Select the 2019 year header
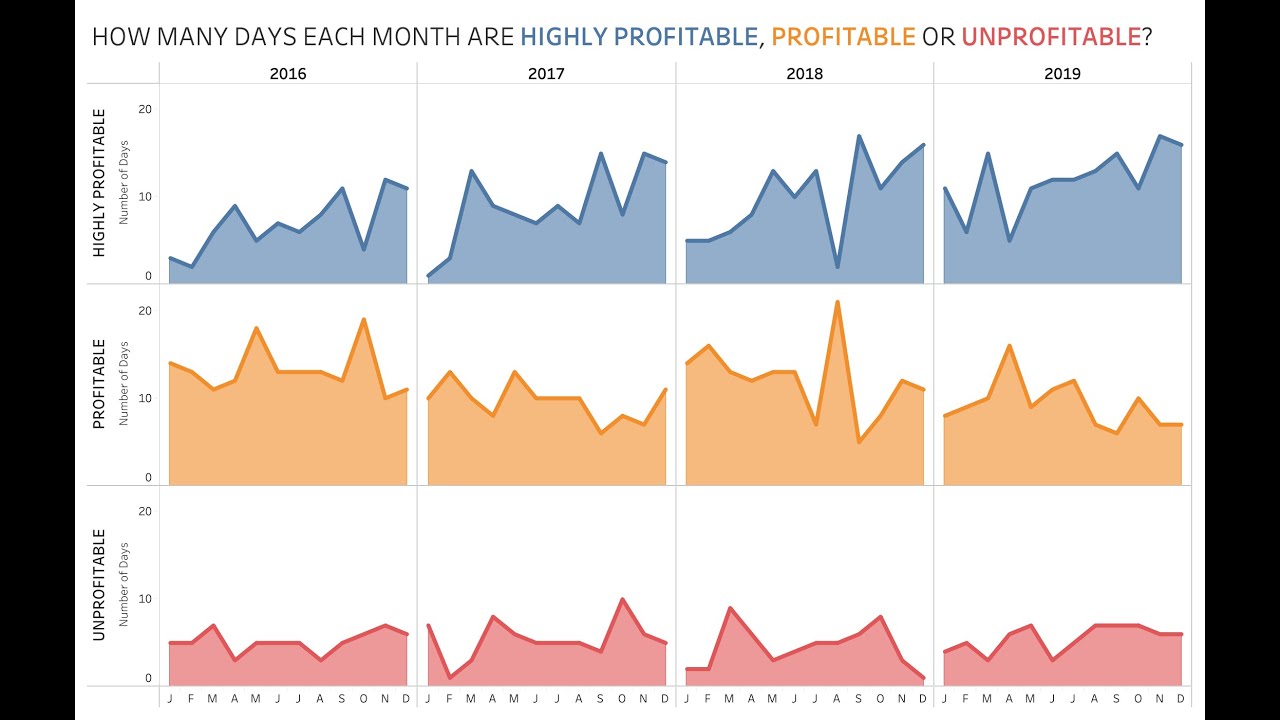 [1062, 74]
